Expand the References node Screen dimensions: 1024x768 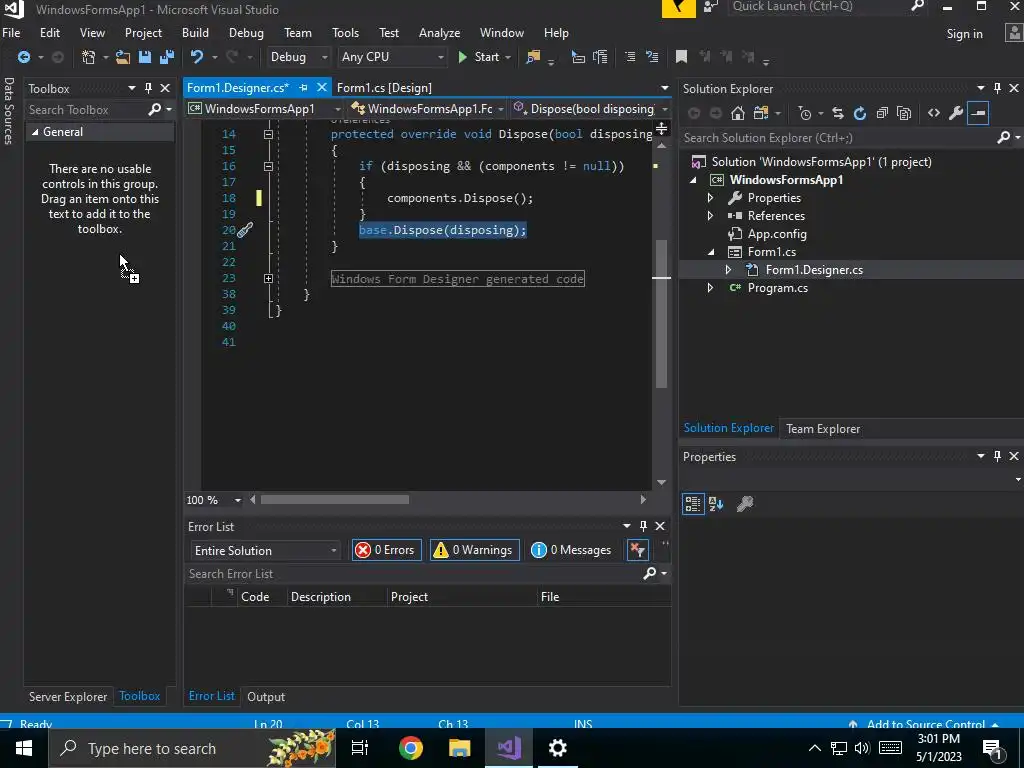point(711,216)
